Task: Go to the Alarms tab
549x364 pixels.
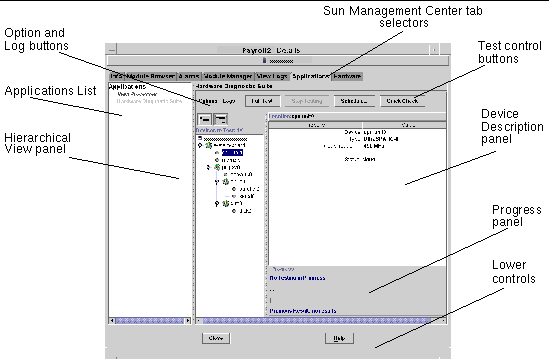Action: click(189, 76)
